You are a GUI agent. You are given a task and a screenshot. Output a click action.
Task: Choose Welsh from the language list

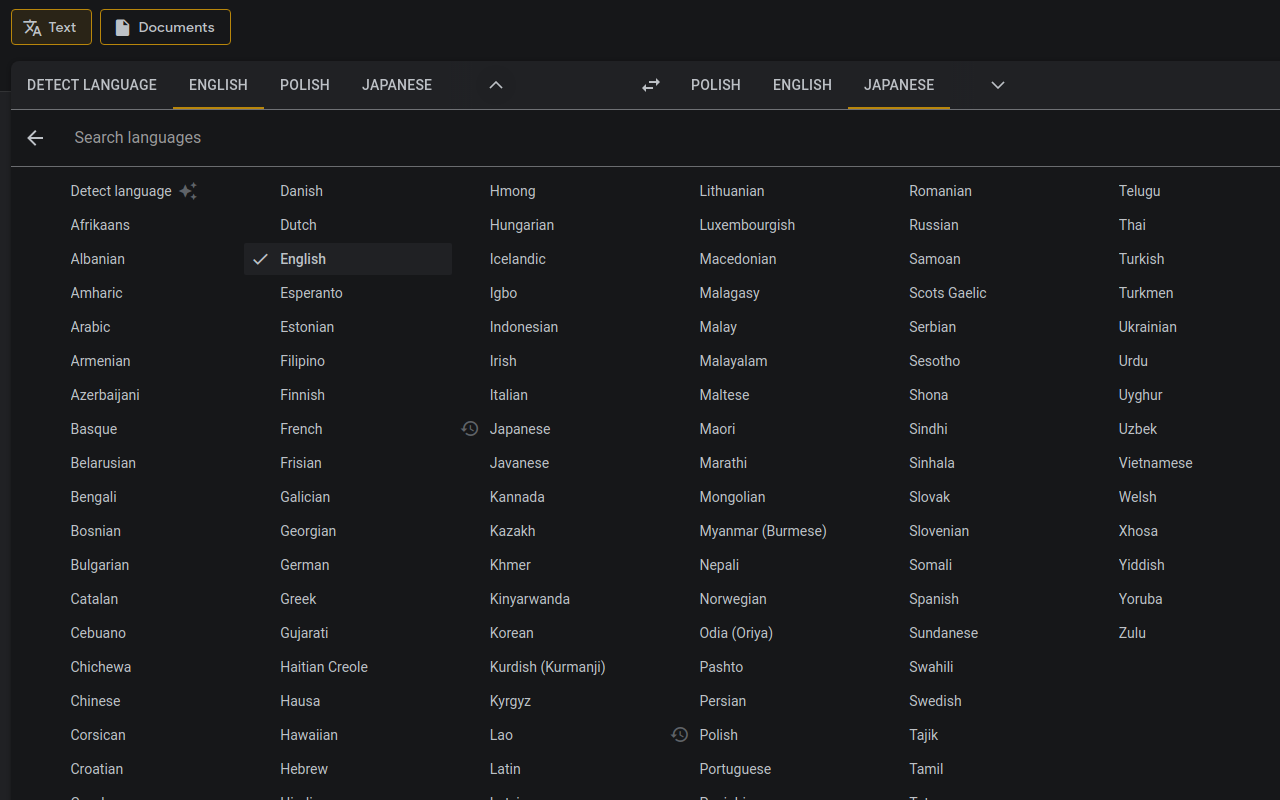coord(1138,497)
